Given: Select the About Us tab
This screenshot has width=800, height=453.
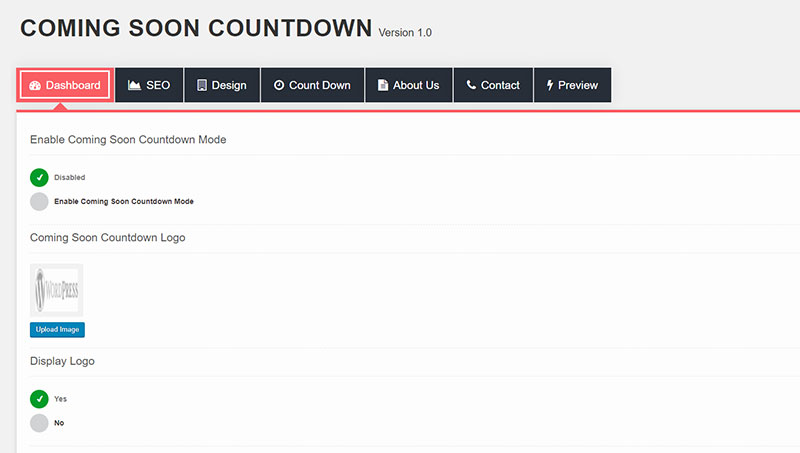Looking at the screenshot, I should 409,85.
